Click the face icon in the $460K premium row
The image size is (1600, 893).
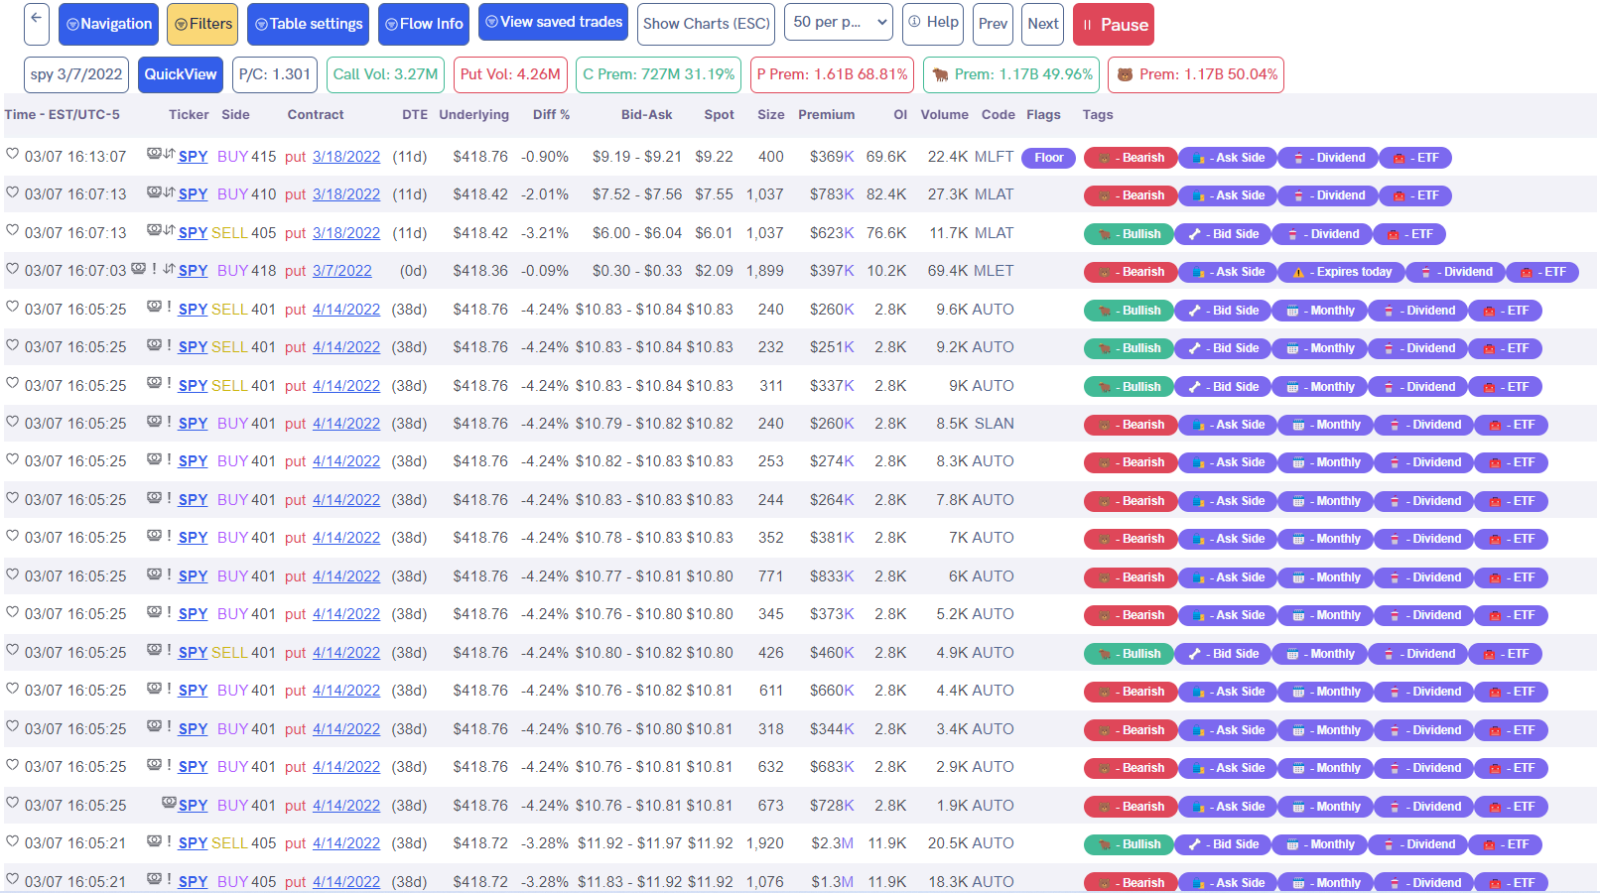[154, 650]
